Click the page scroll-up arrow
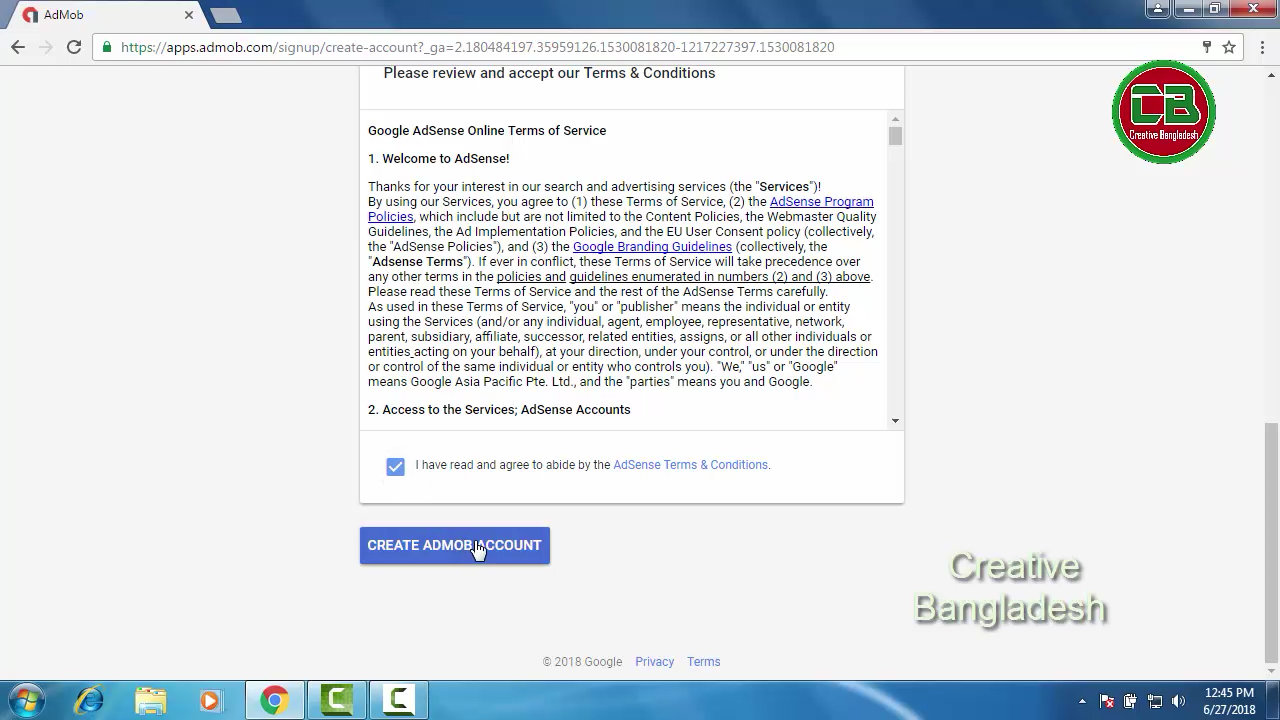1280x720 pixels. pyautogui.click(x=1272, y=74)
